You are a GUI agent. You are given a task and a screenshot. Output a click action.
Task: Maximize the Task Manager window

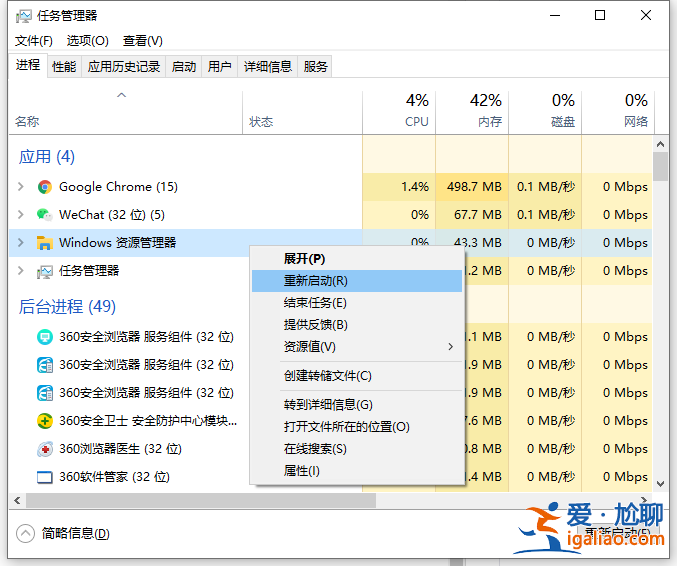point(600,16)
